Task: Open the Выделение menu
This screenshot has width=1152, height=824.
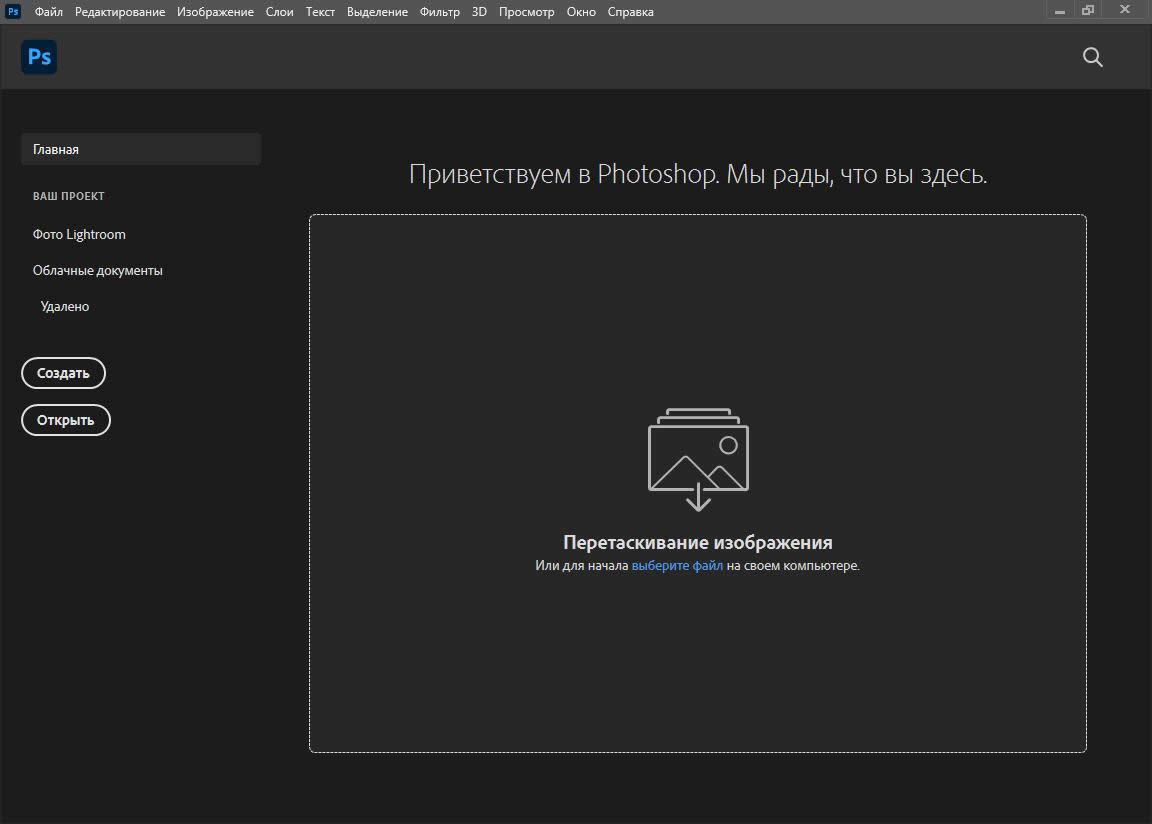Action: (377, 12)
